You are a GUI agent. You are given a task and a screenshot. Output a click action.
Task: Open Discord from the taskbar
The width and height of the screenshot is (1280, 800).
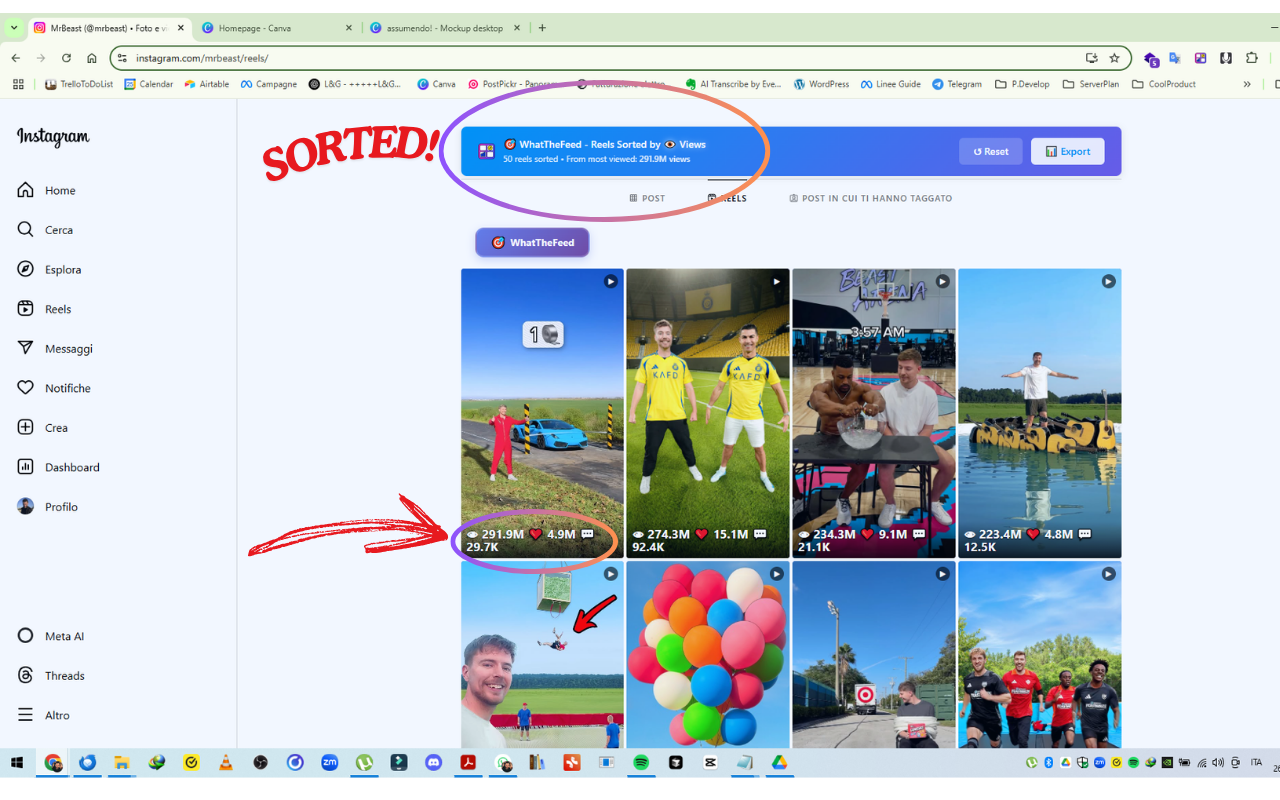point(433,762)
